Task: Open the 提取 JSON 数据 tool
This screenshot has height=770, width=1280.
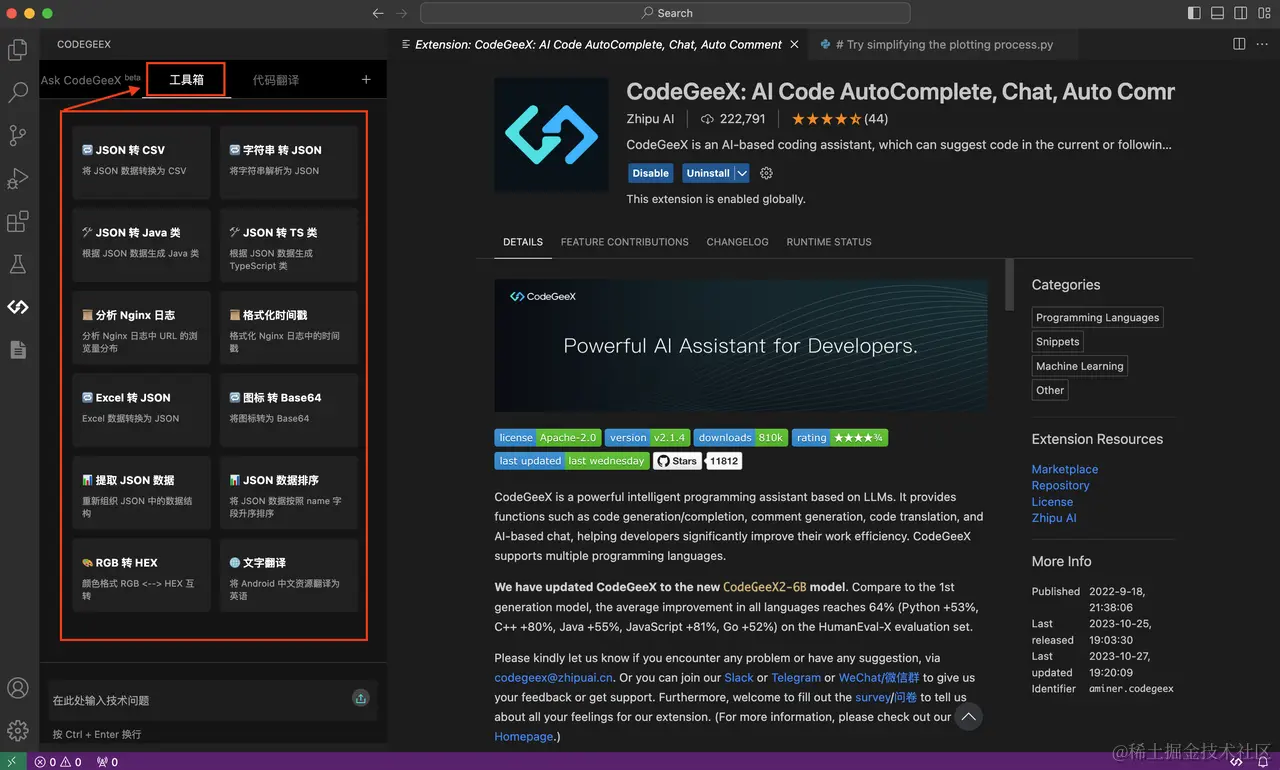Action: pyautogui.click(x=141, y=492)
